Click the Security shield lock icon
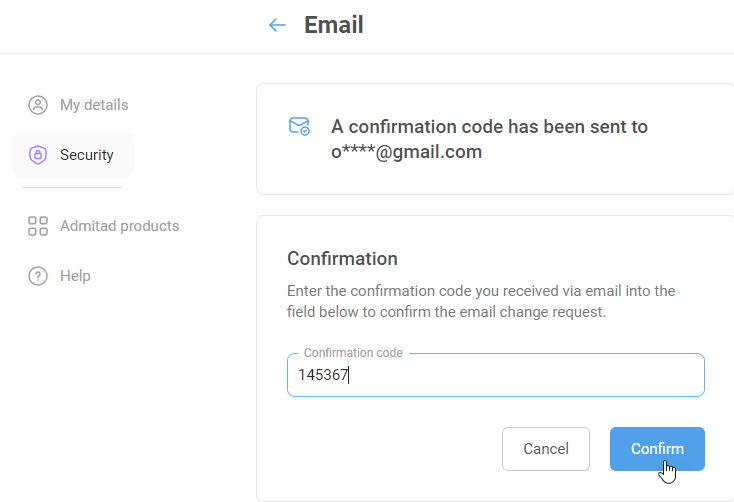Viewport: 734px width, 502px height. pyautogui.click(x=38, y=155)
